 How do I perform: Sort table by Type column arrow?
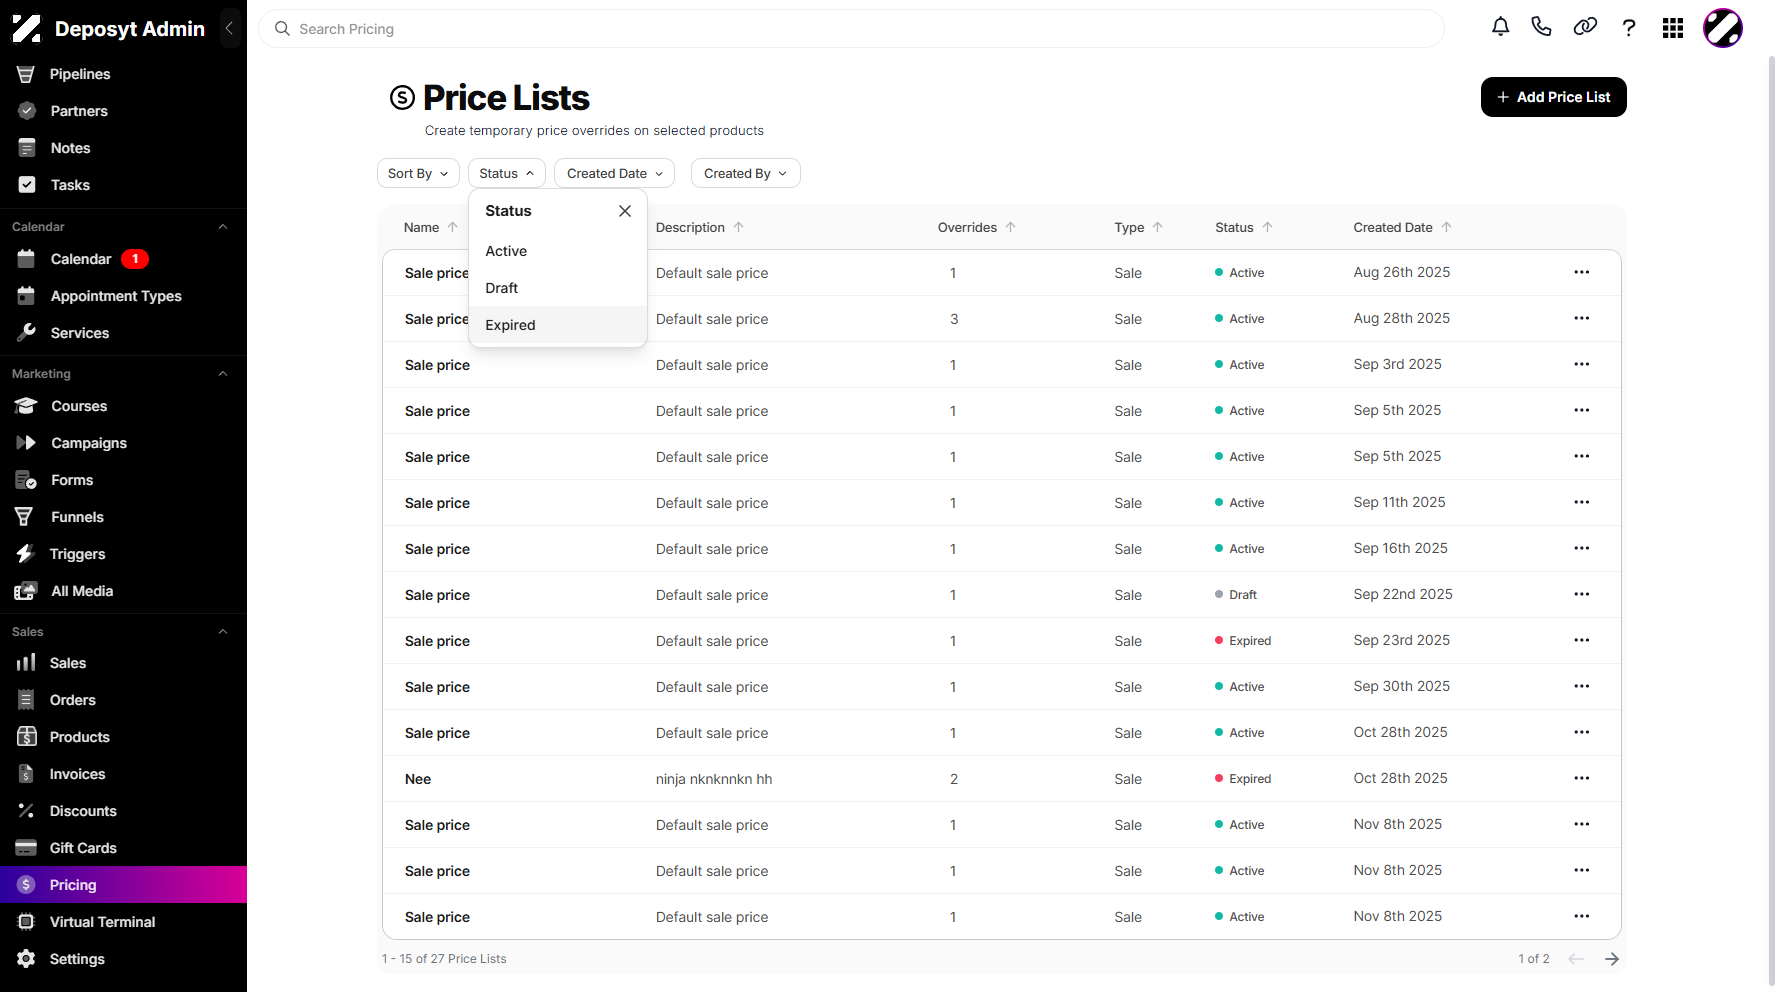tap(1158, 227)
